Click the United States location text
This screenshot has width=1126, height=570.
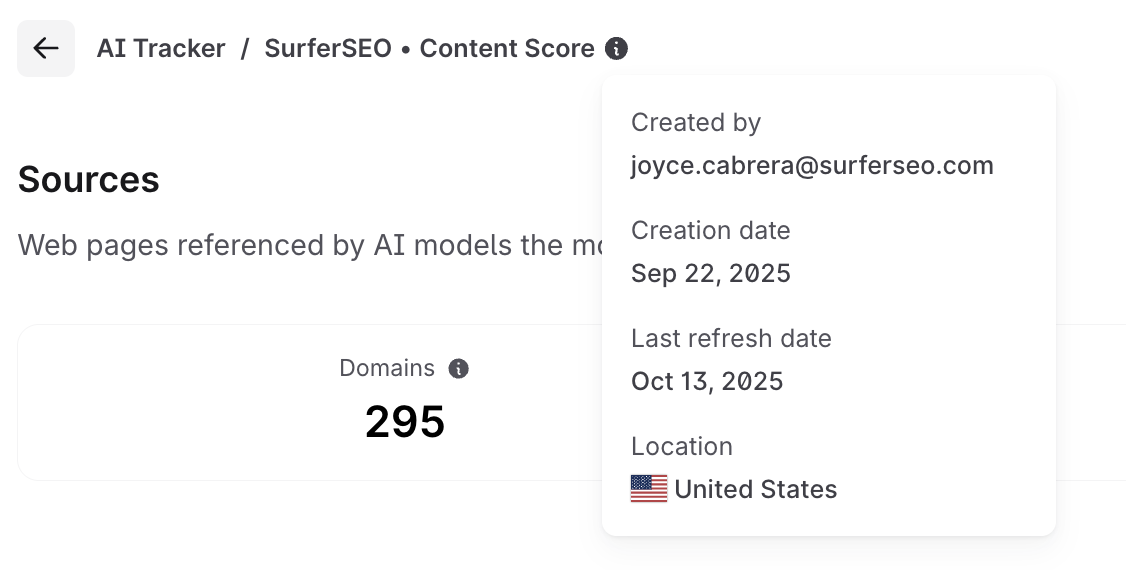point(756,489)
